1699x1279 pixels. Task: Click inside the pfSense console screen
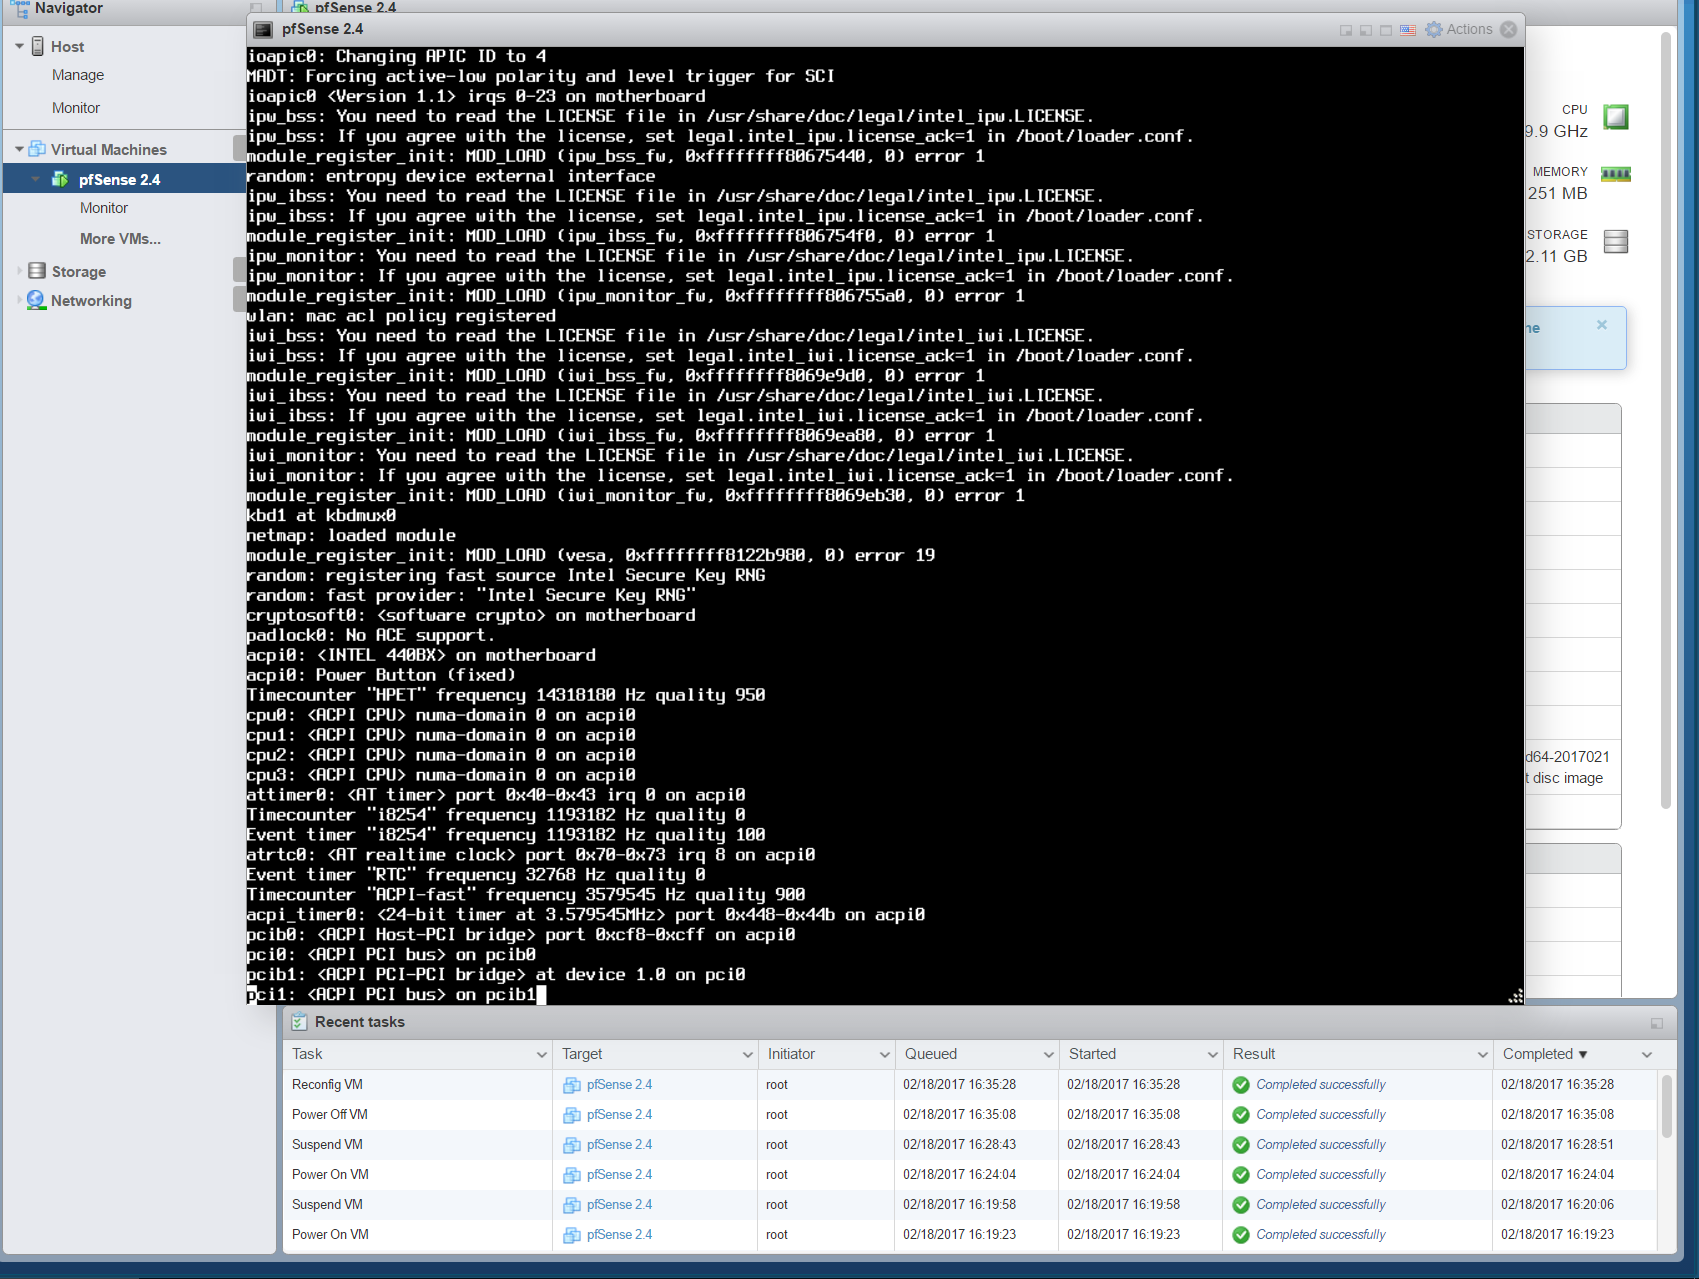pos(885,525)
